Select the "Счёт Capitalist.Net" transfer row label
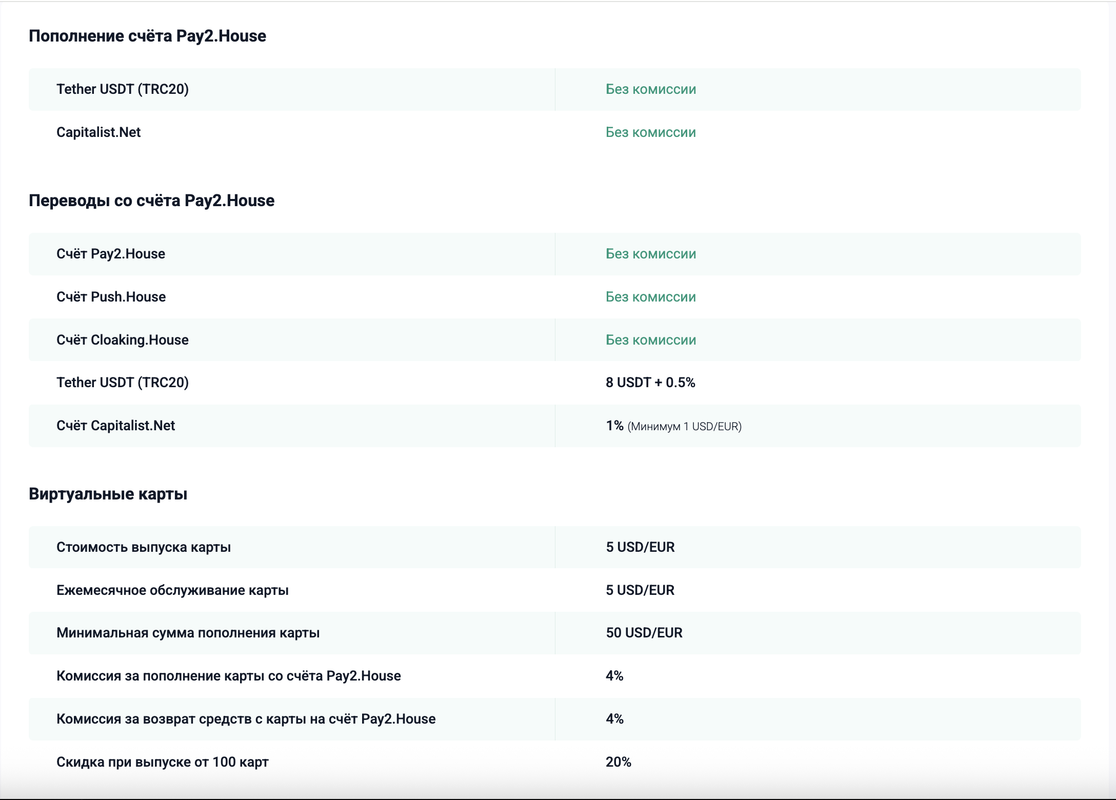1116x800 pixels. click(x=115, y=426)
